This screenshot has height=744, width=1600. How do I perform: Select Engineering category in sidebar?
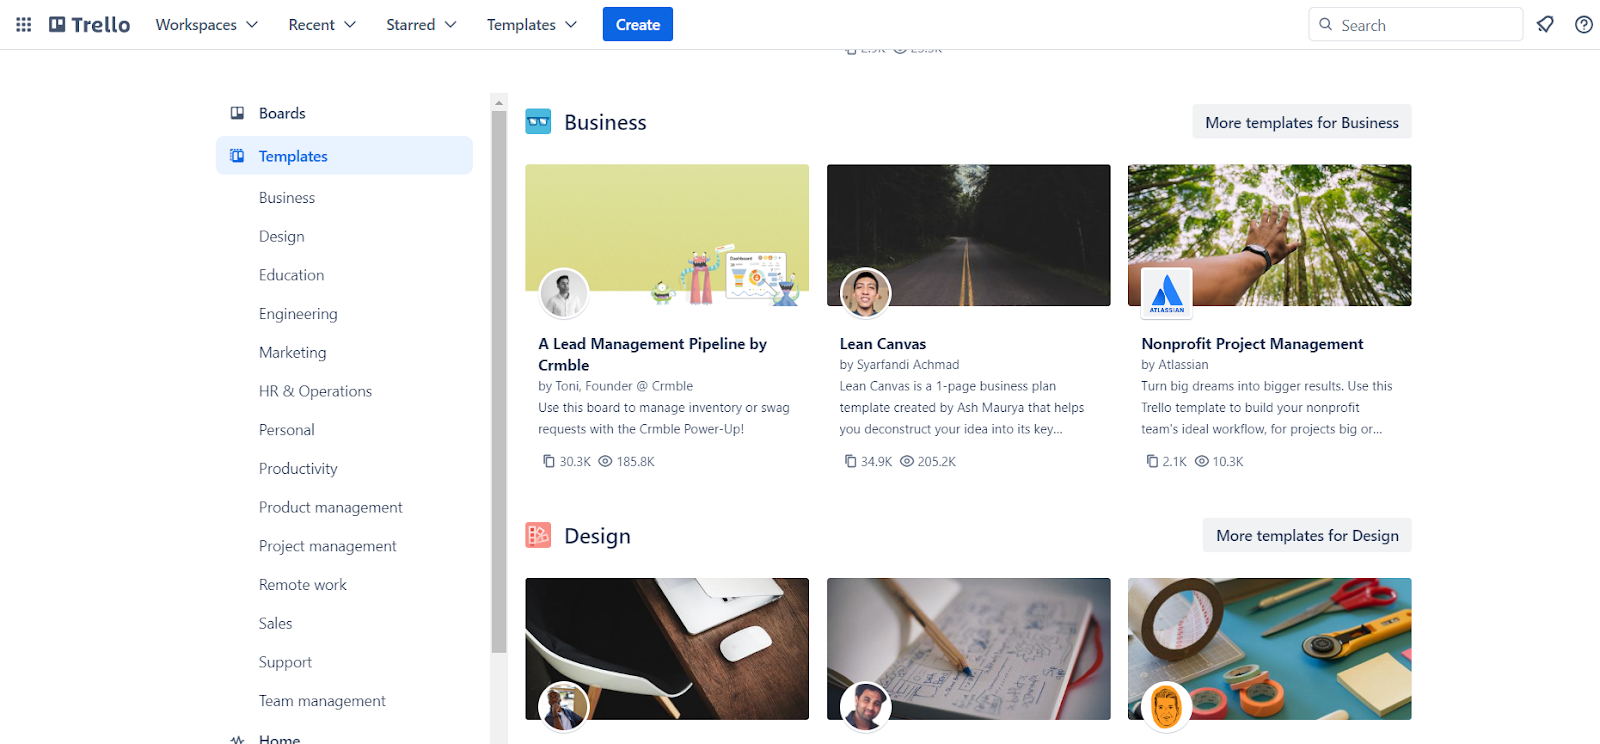(298, 314)
